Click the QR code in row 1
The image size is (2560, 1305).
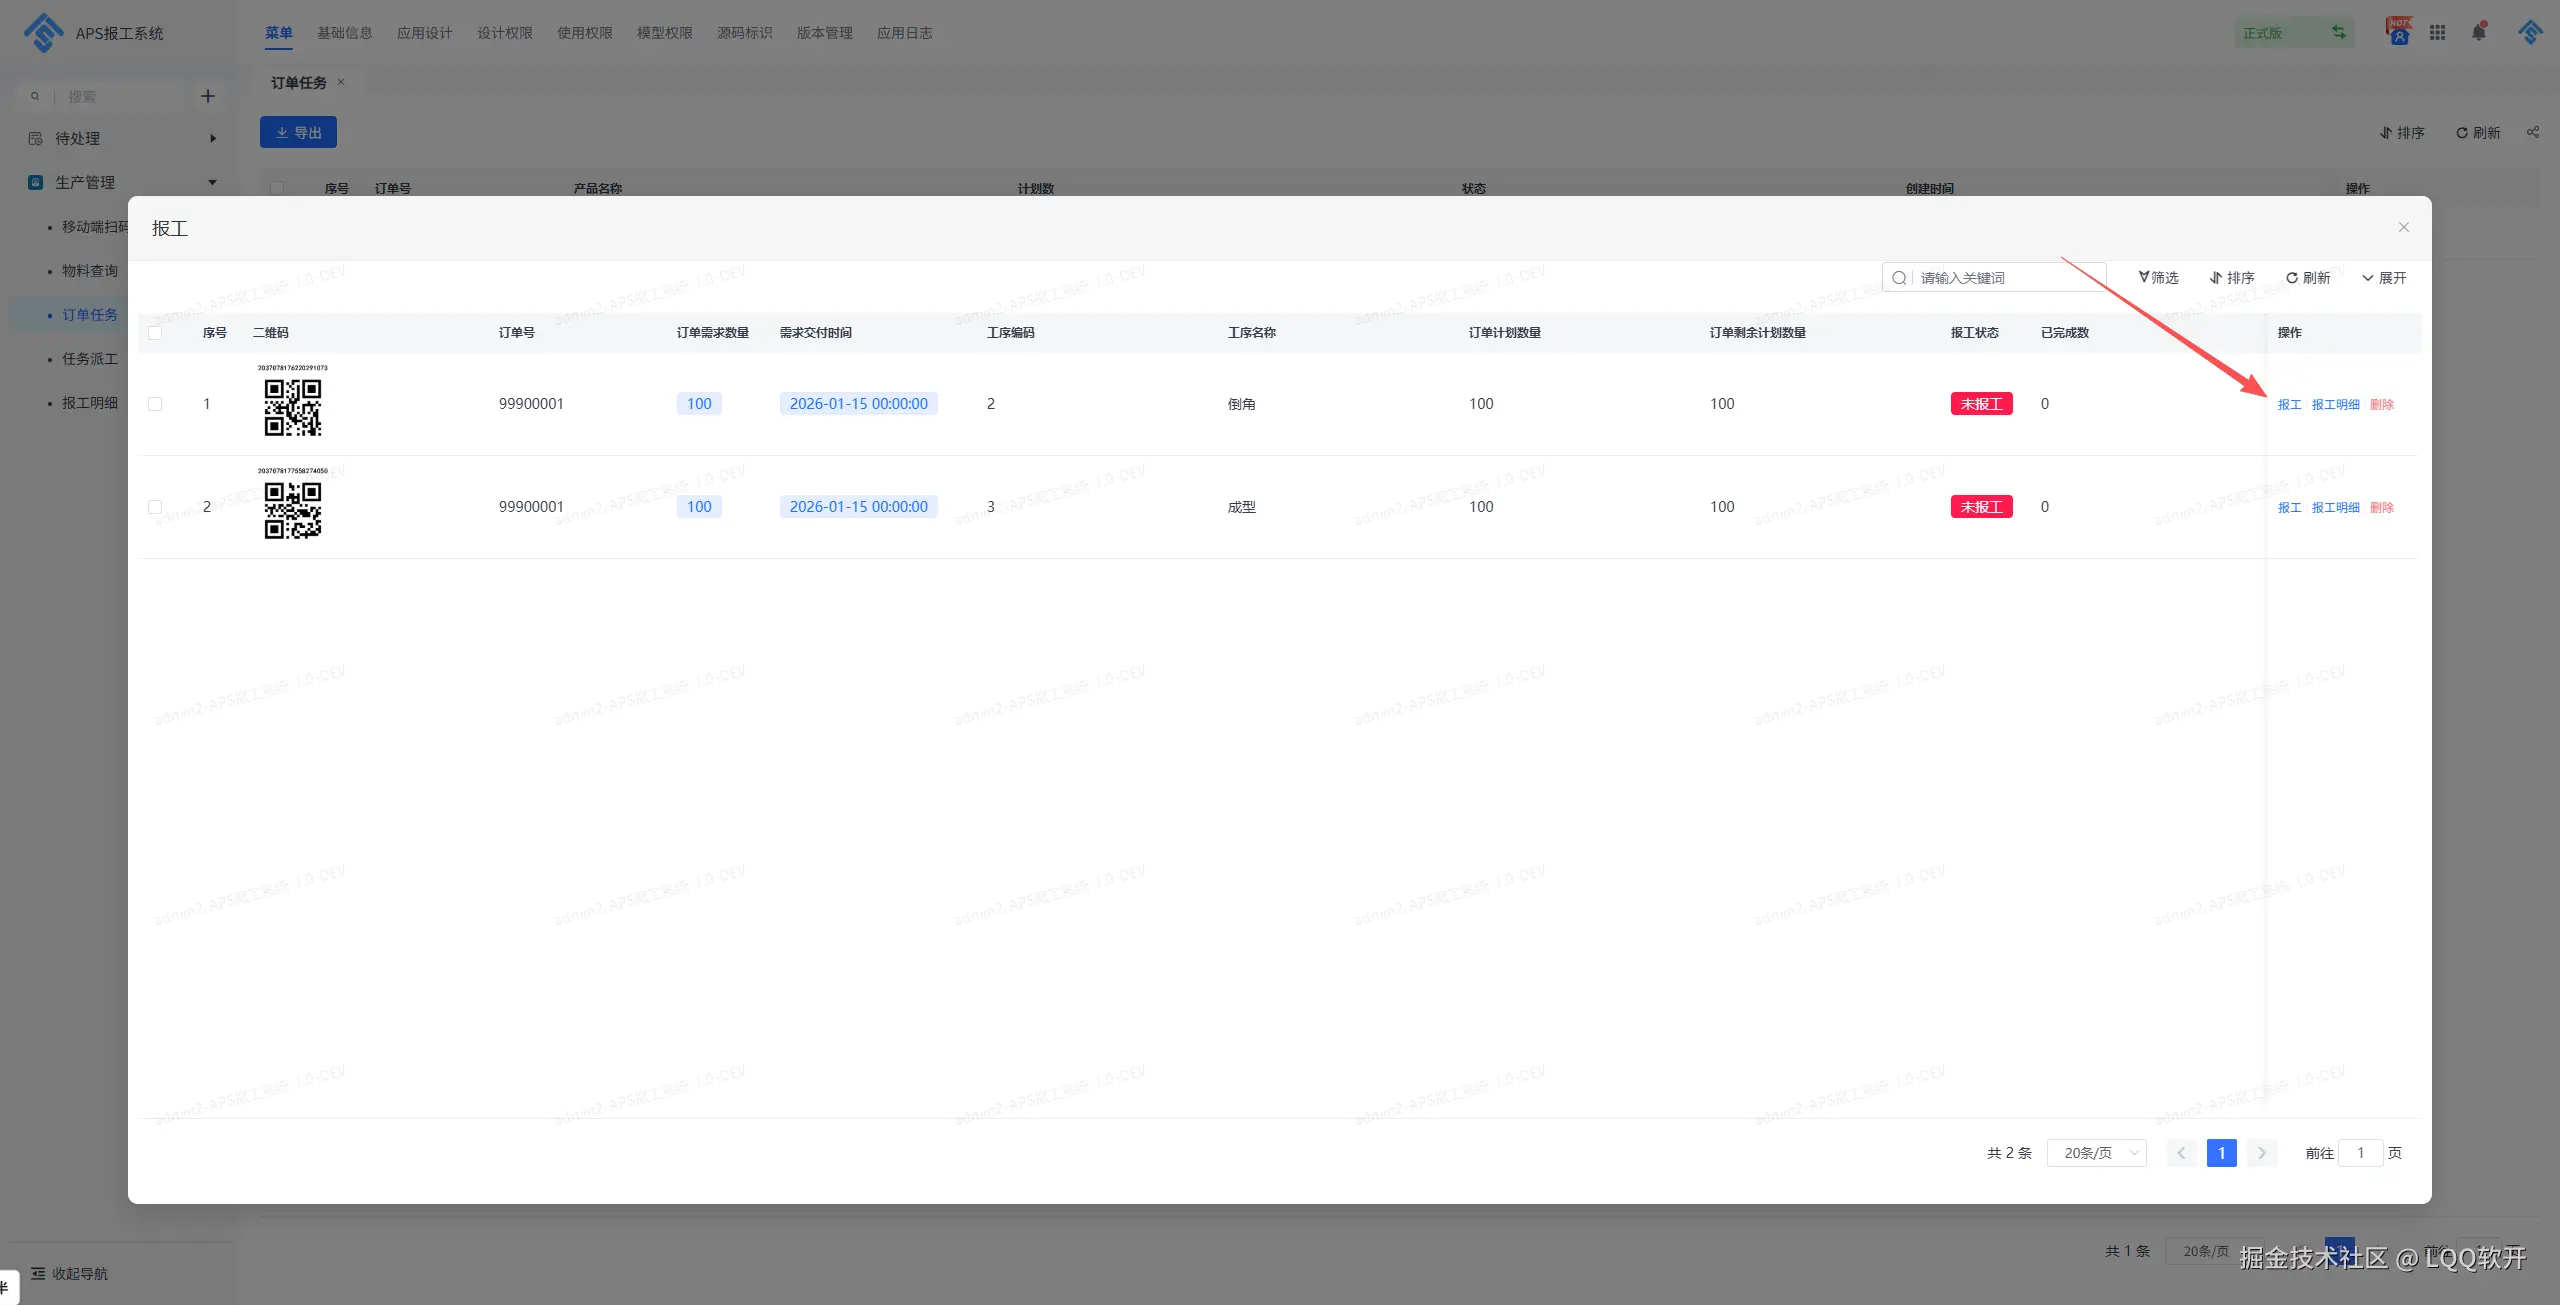pyautogui.click(x=292, y=407)
